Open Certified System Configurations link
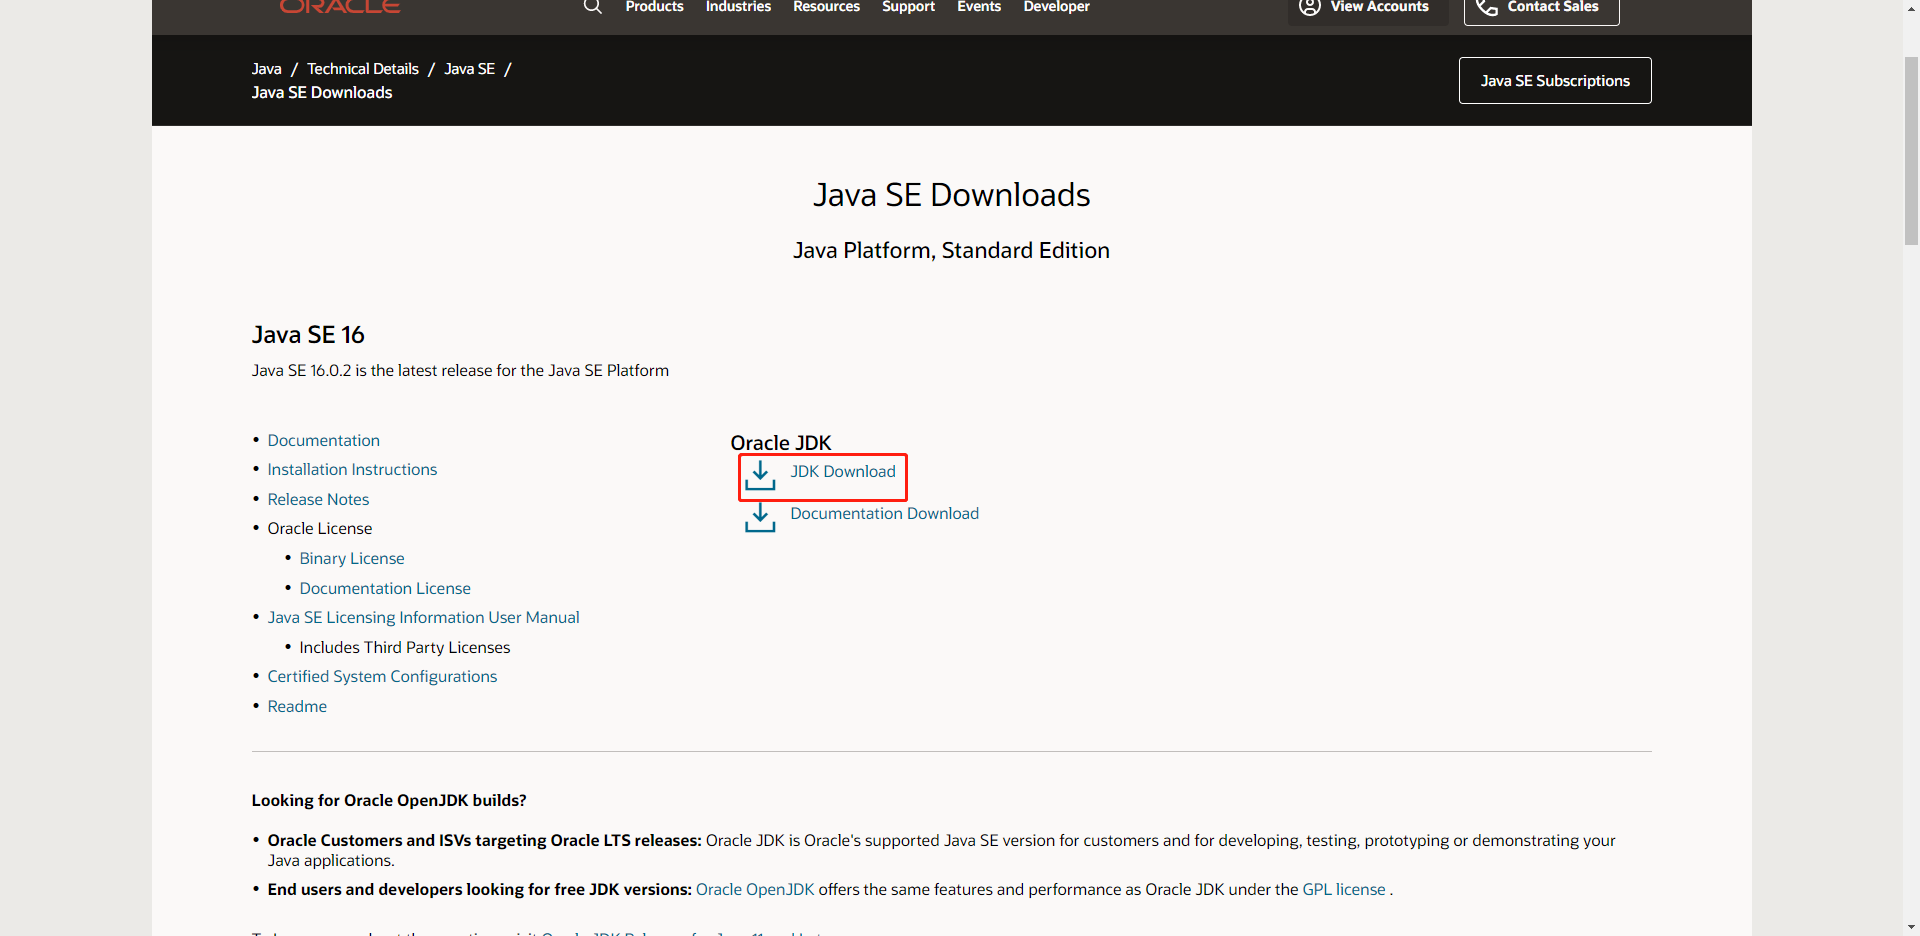 [x=382, y=676]
